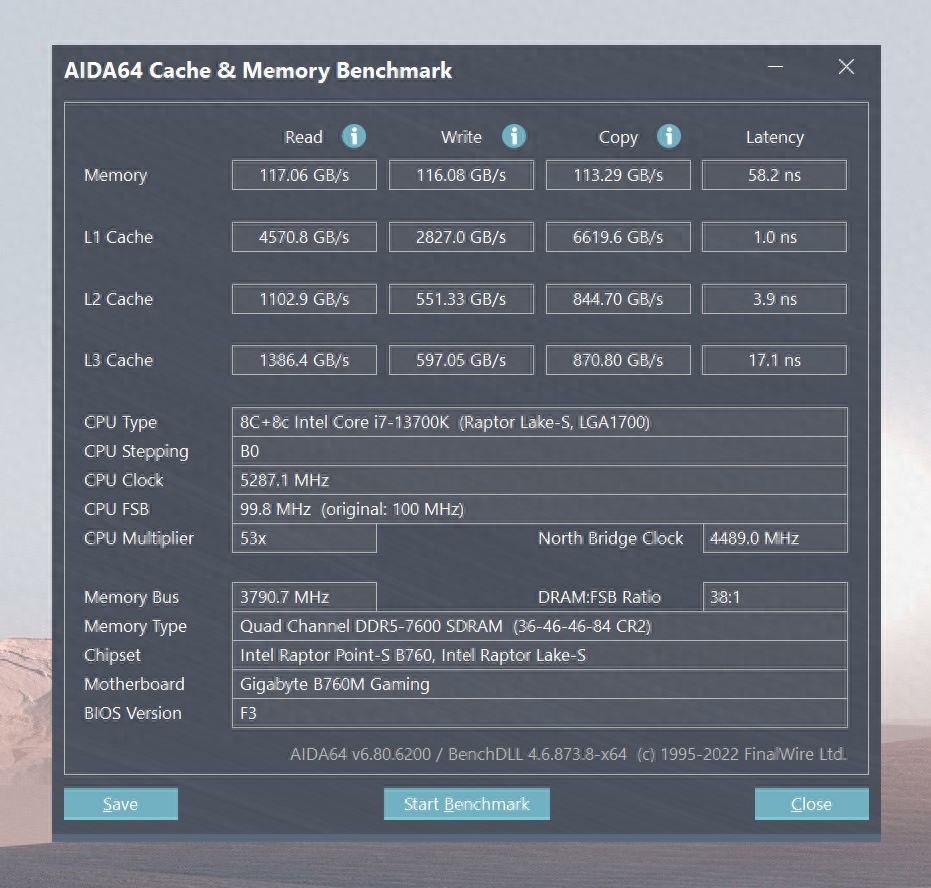
Task: Select L3 Cache read 1386.4 GB/s
Action: pos(304,360)
